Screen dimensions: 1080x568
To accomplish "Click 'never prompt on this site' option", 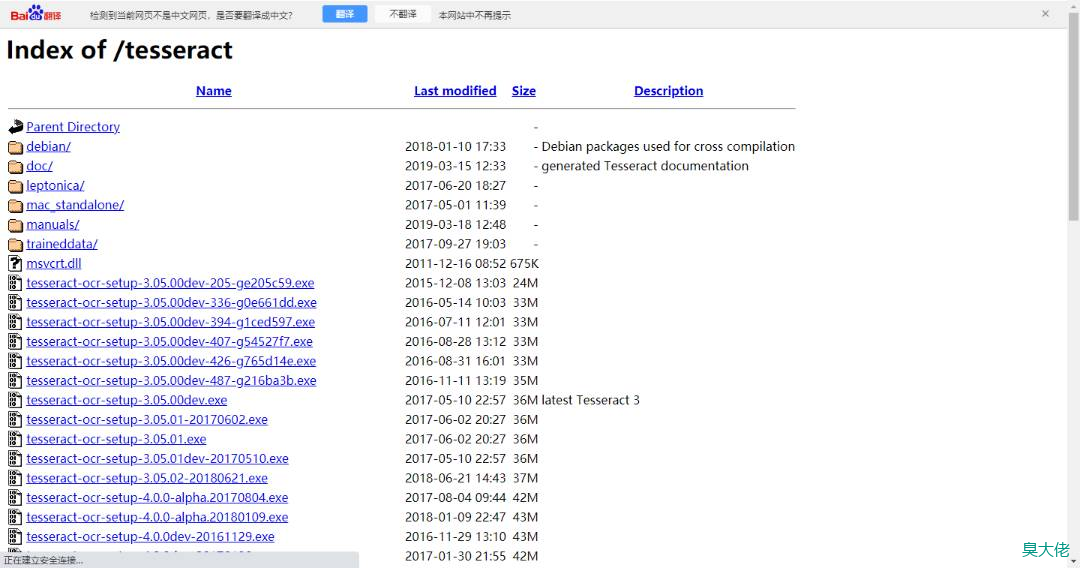I will pos(475,15).
